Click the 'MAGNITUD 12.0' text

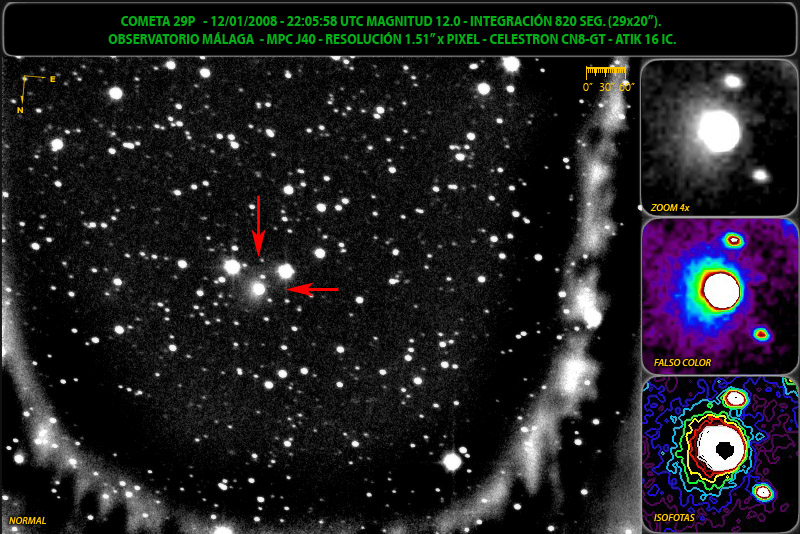[x=413, y=21]
